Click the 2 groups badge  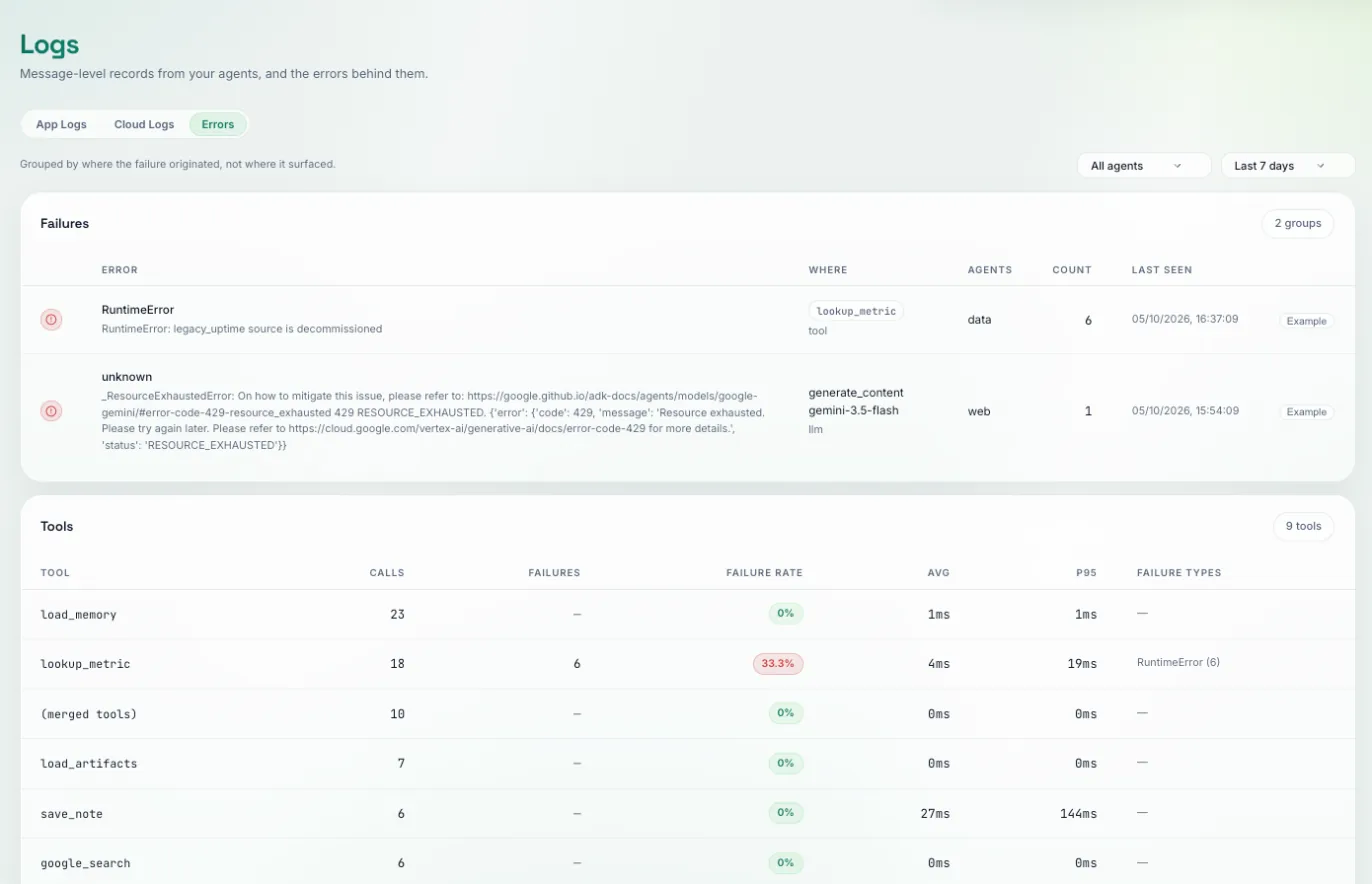1298,224
